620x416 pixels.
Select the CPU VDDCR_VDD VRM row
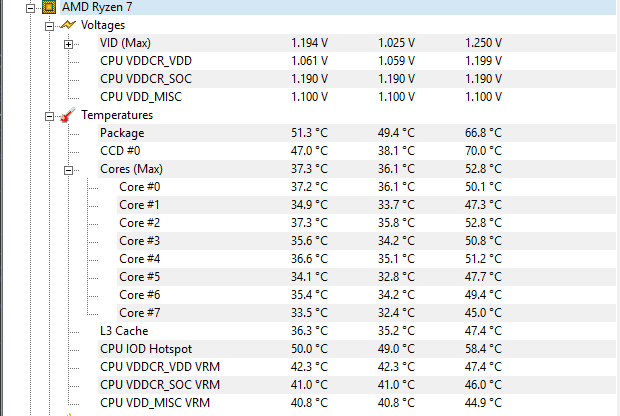[x=357, y=367]
